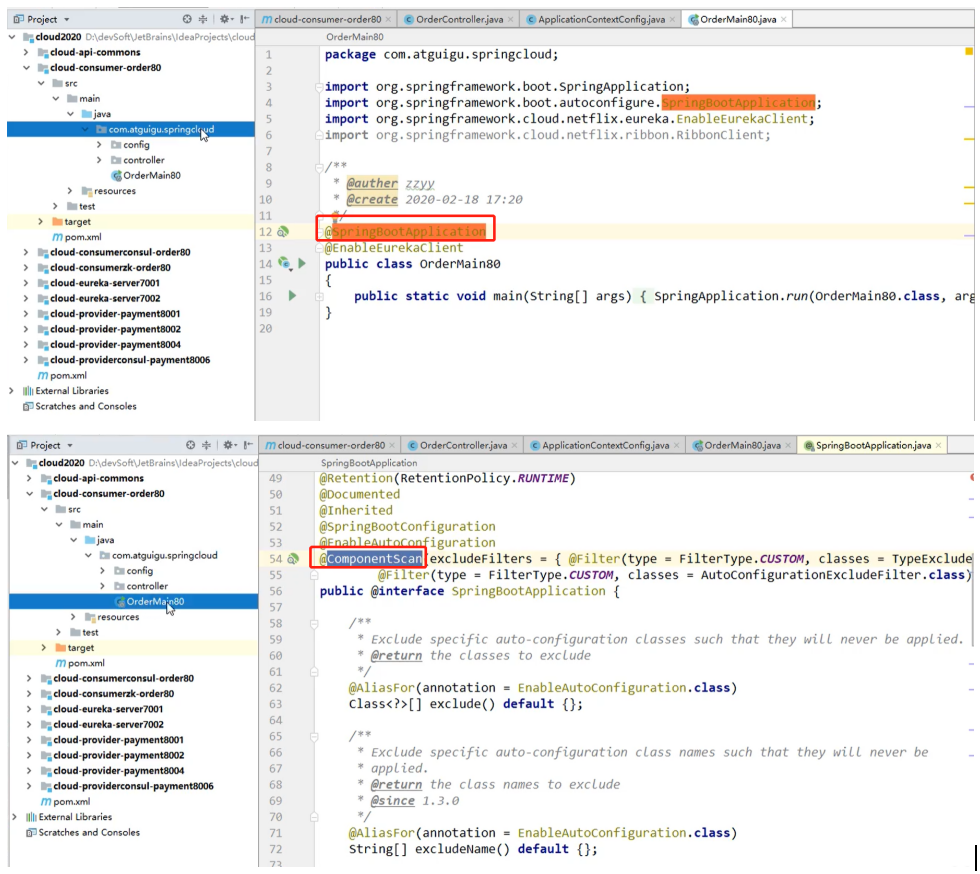Select Scratches and Consoles in SpringBootApplication editor window tree
The width and height of the screenshot is (980, 874).
tap(89, 832)
